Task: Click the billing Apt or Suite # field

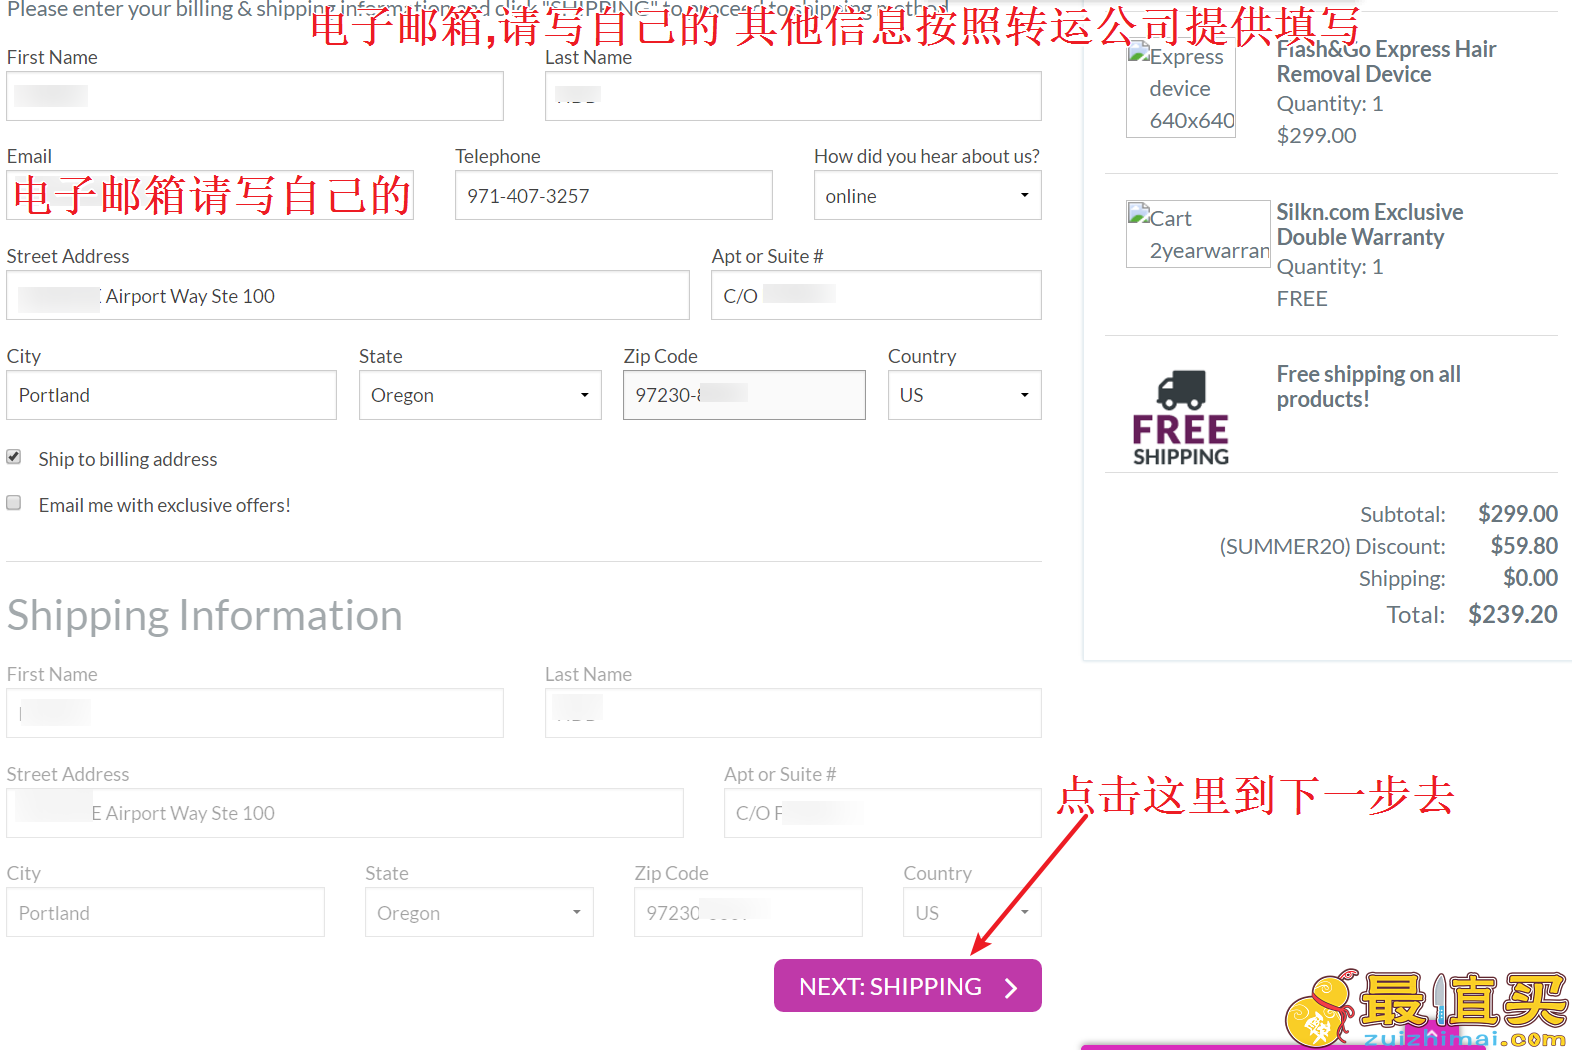Action: click(876, 295)
